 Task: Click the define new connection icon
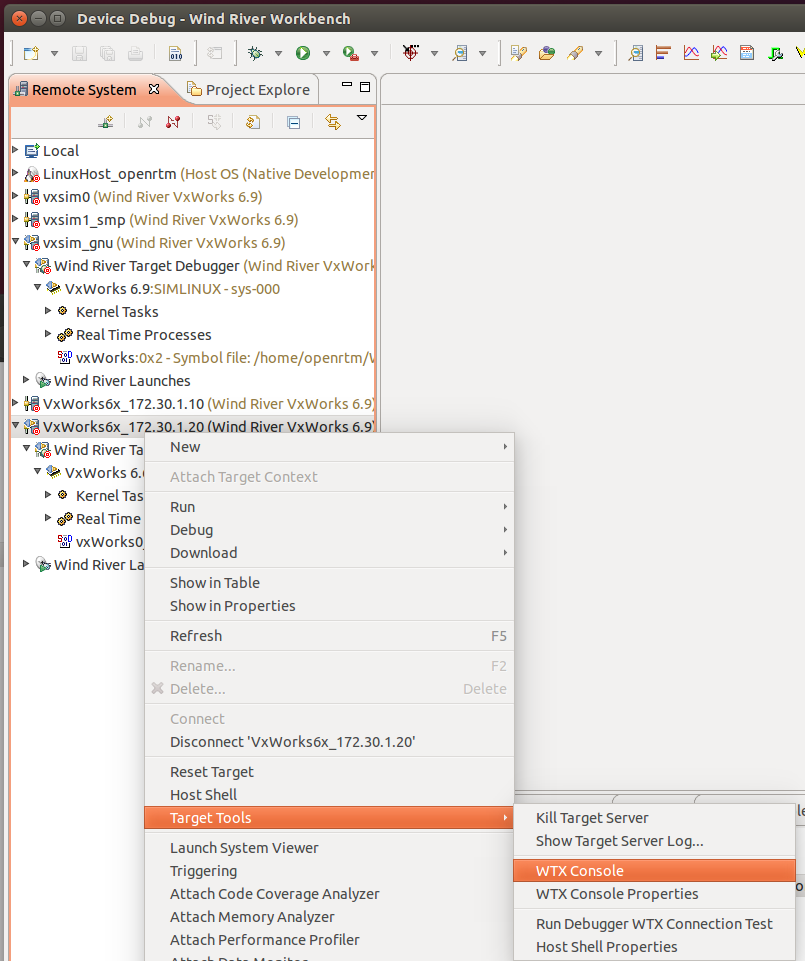pos(105,122)
